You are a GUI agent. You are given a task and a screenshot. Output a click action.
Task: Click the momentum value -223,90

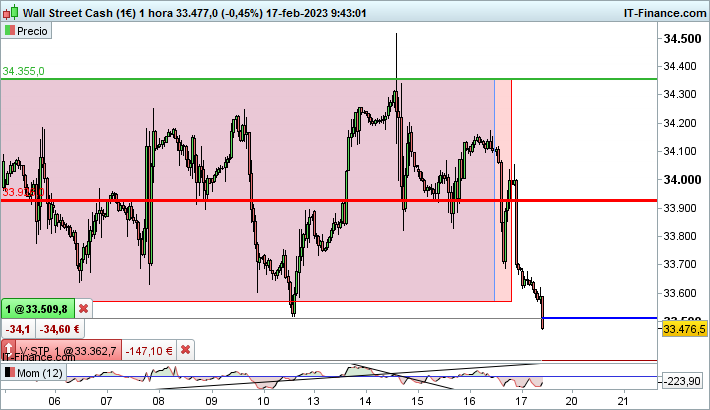[684, 381]
